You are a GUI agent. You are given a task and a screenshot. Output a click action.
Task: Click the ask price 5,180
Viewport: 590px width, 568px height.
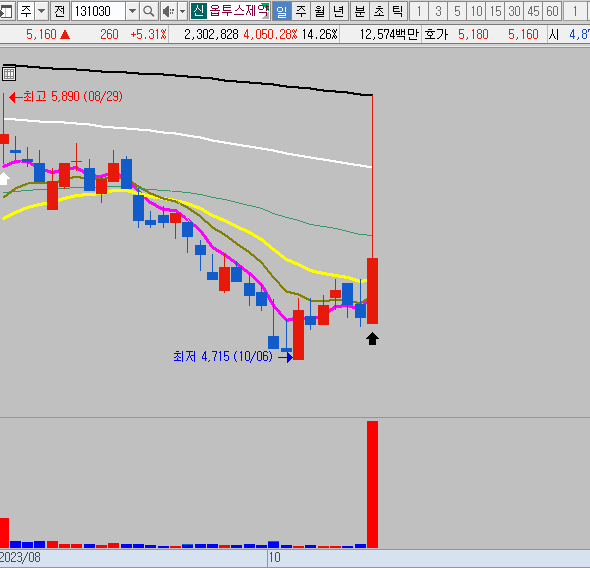[x=473, y=35]
